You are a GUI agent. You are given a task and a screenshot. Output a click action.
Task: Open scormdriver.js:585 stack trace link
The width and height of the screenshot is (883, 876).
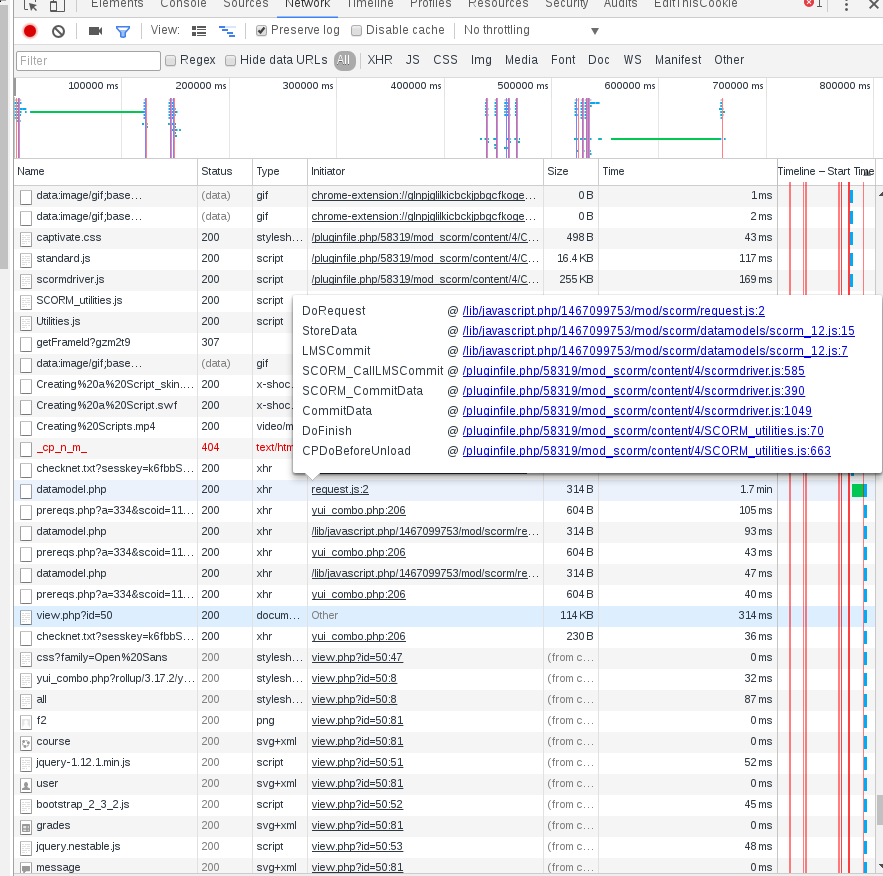[634, 371]
